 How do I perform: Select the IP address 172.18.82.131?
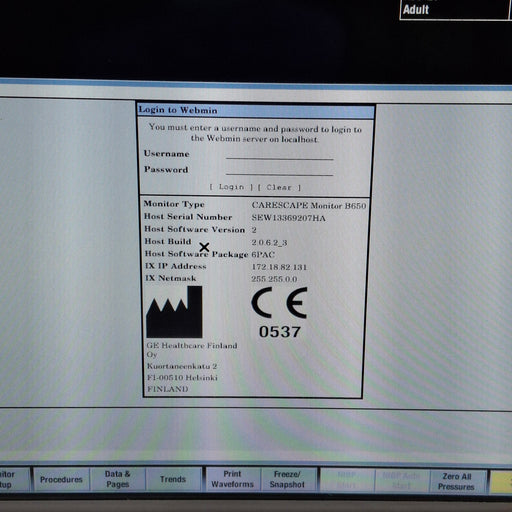click(x=279, y=267)
